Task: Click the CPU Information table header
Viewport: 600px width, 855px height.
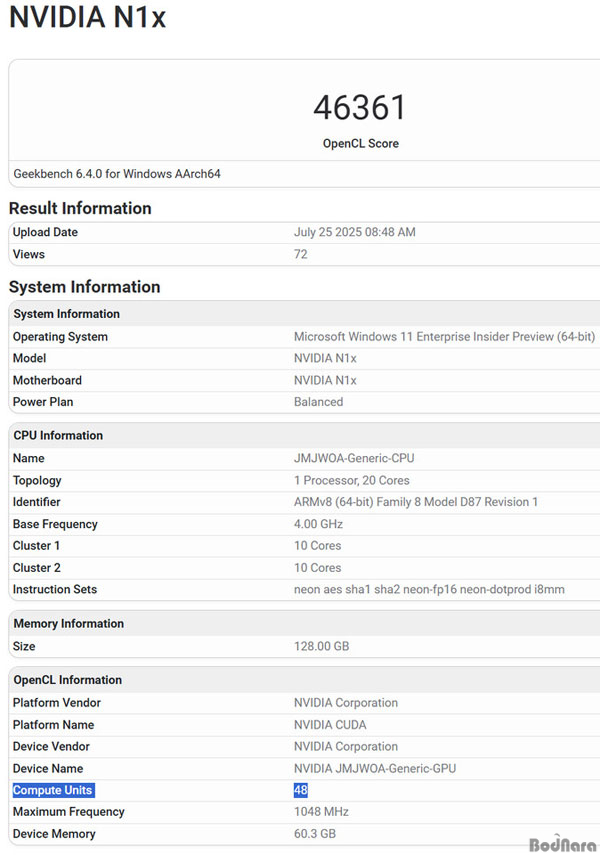Action: point(58,435)
